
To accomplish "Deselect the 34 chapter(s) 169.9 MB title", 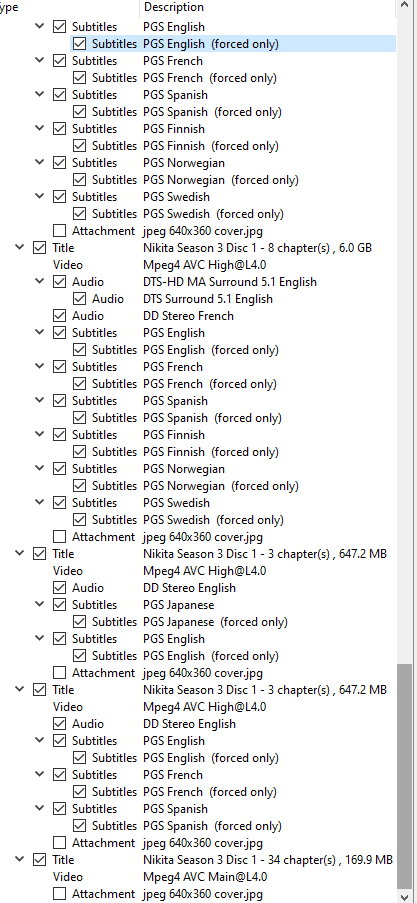I will [x=39, y=860].
